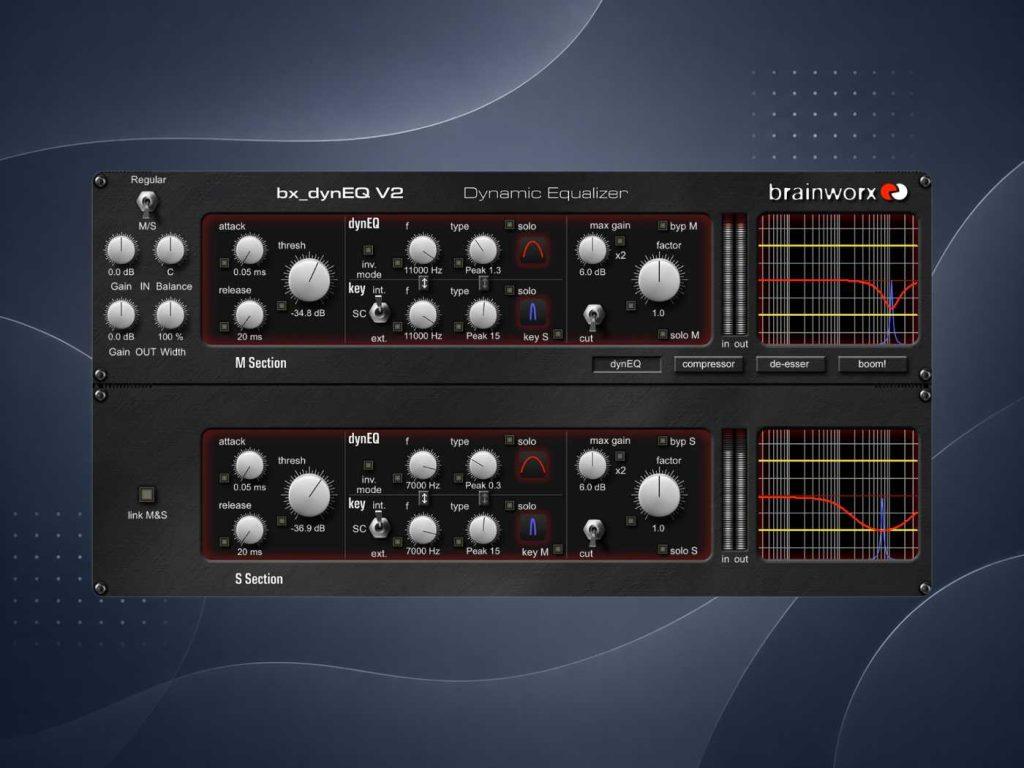Click the S Section type knob Peak 0.3
Viewport: 1024px width, 768px height.
point(483,466)
